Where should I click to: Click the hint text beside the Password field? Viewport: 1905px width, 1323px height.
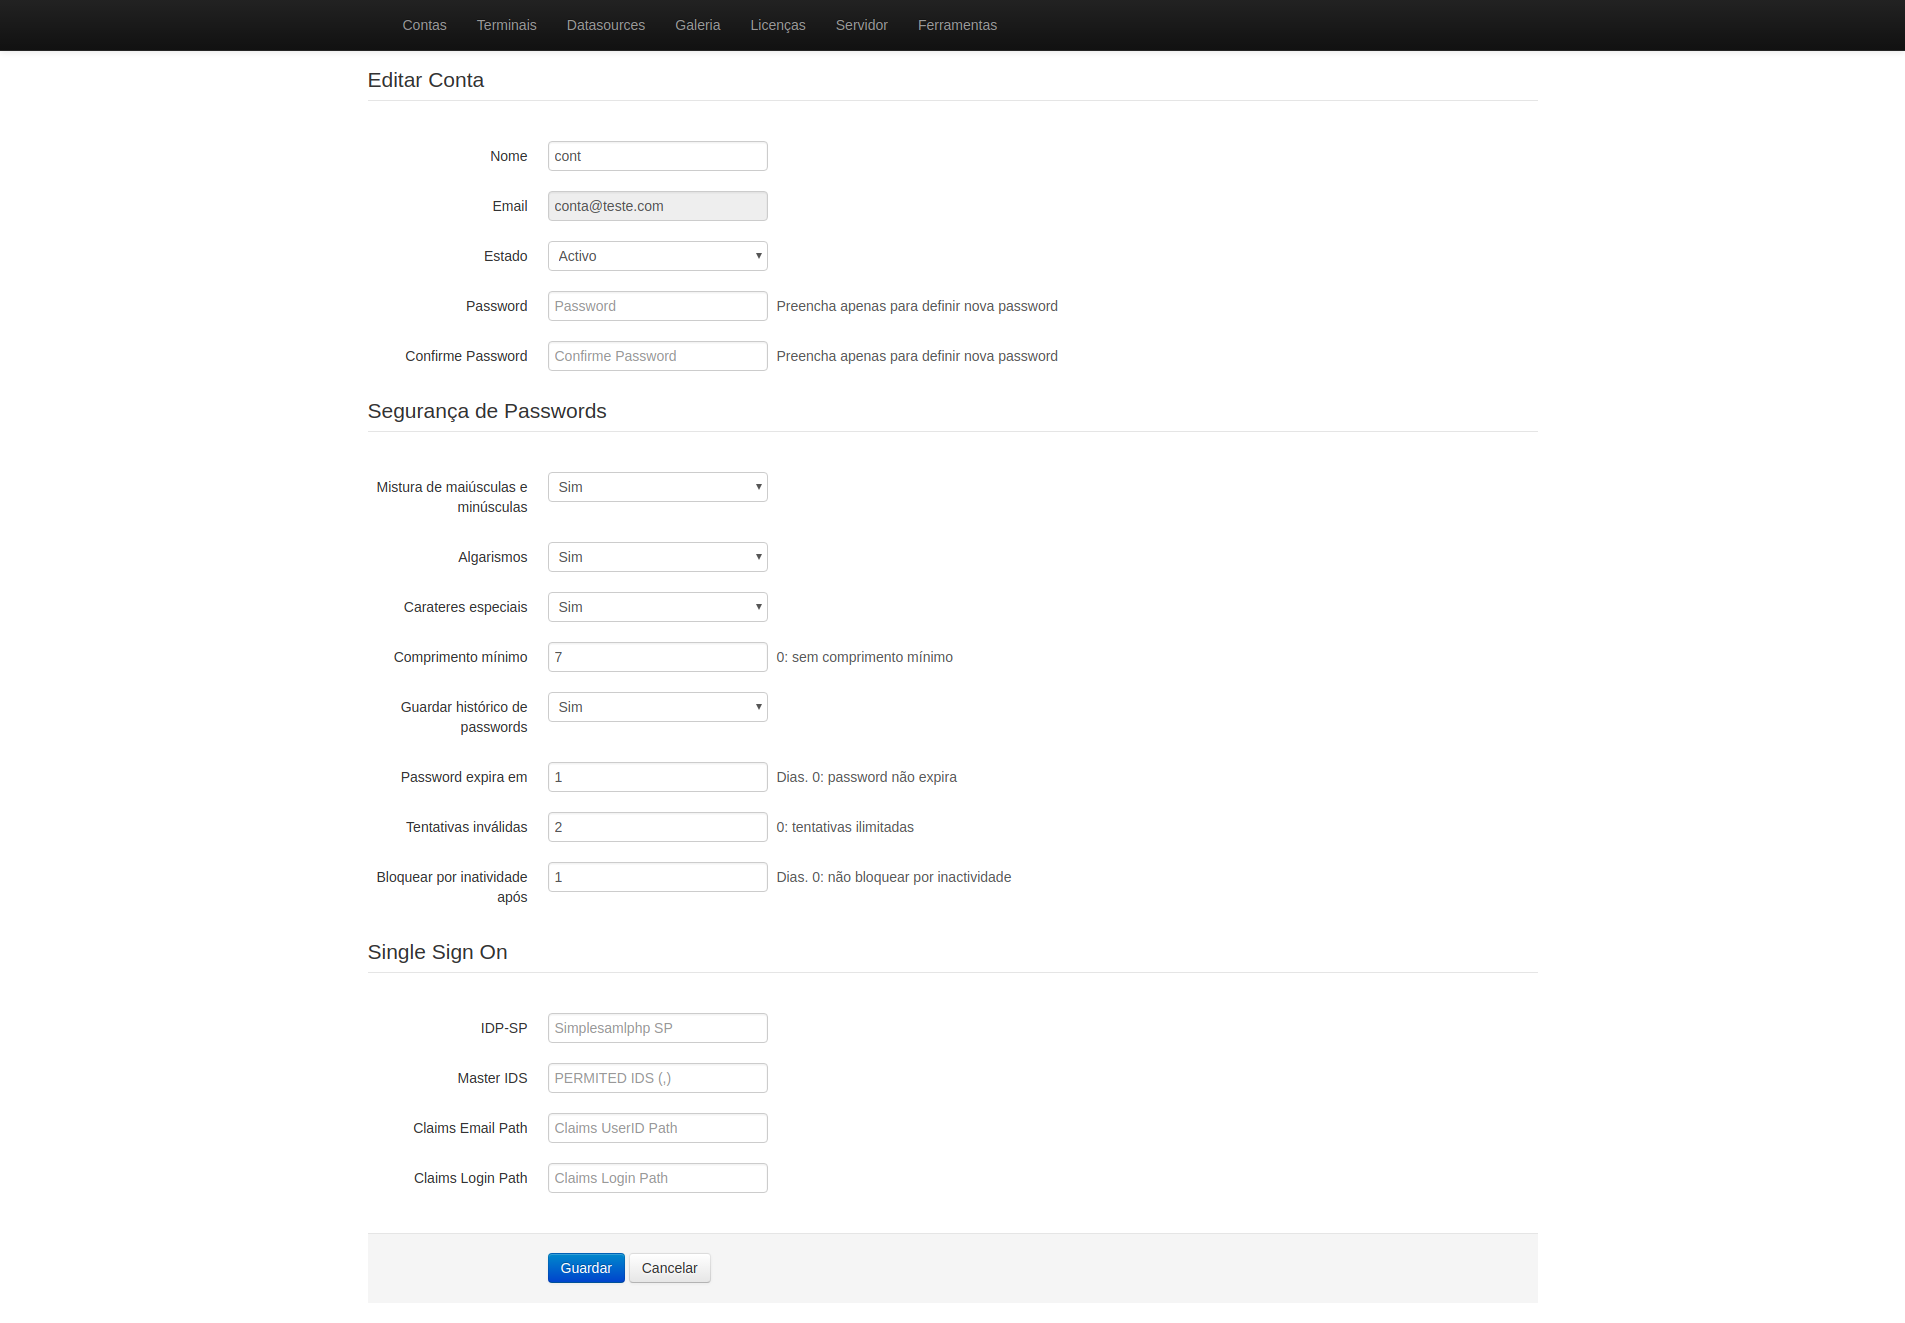(x=917, y=306)
